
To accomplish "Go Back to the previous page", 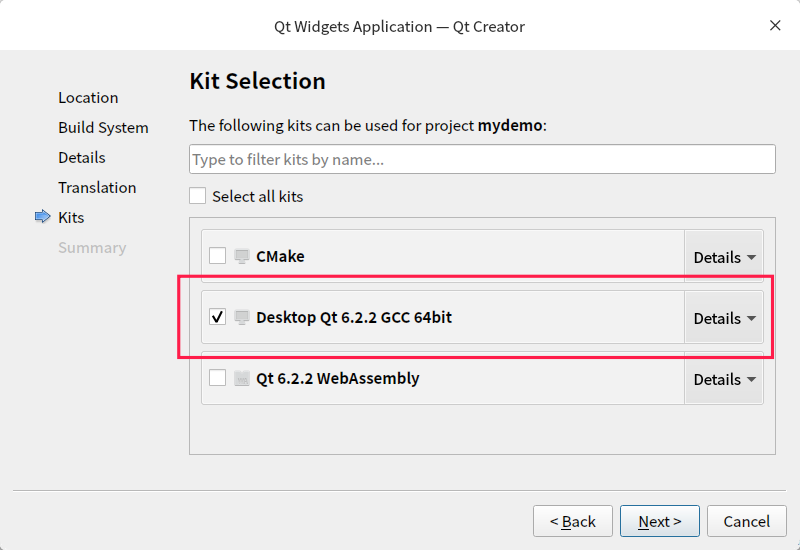I will pos(573,521).
